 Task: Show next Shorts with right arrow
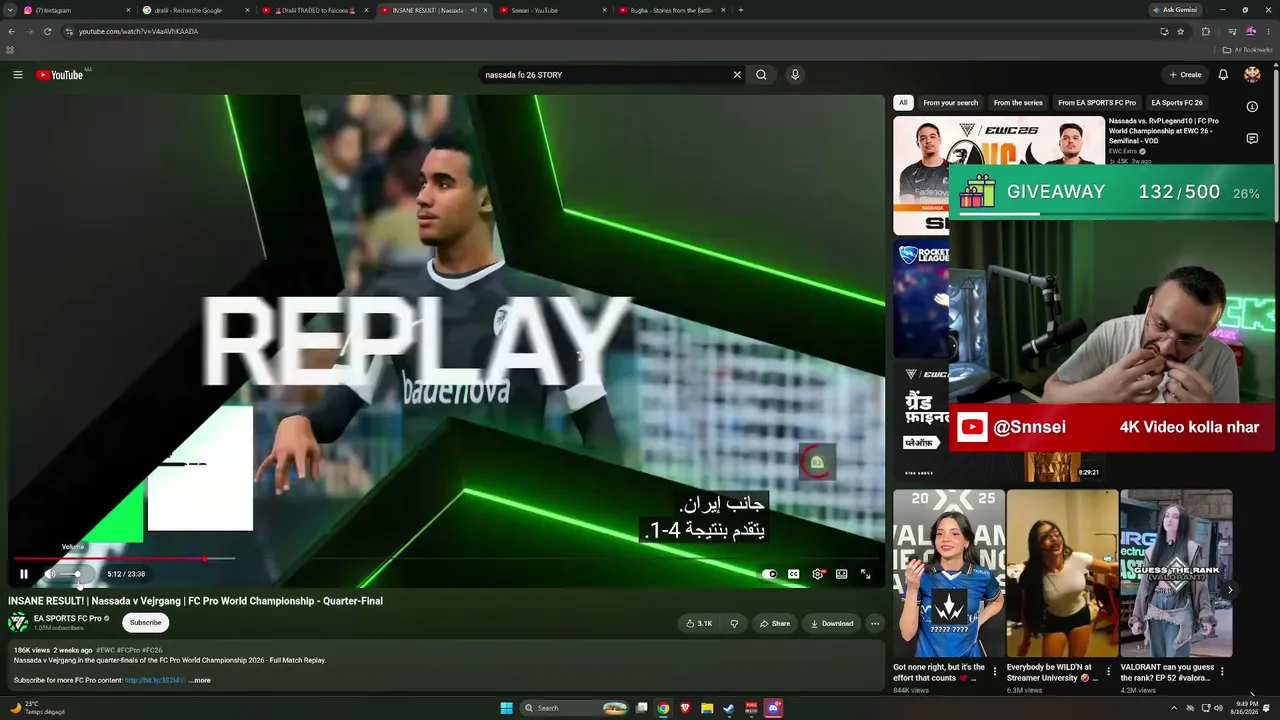1230,590
